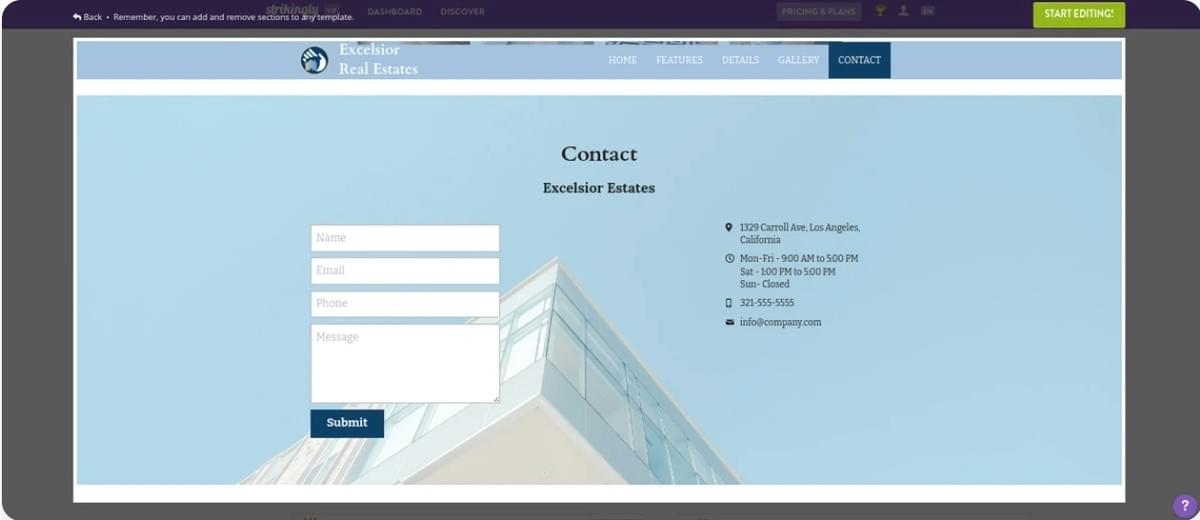Click the Email input field
Viewport: 1200px width, 520px height.
405,271
